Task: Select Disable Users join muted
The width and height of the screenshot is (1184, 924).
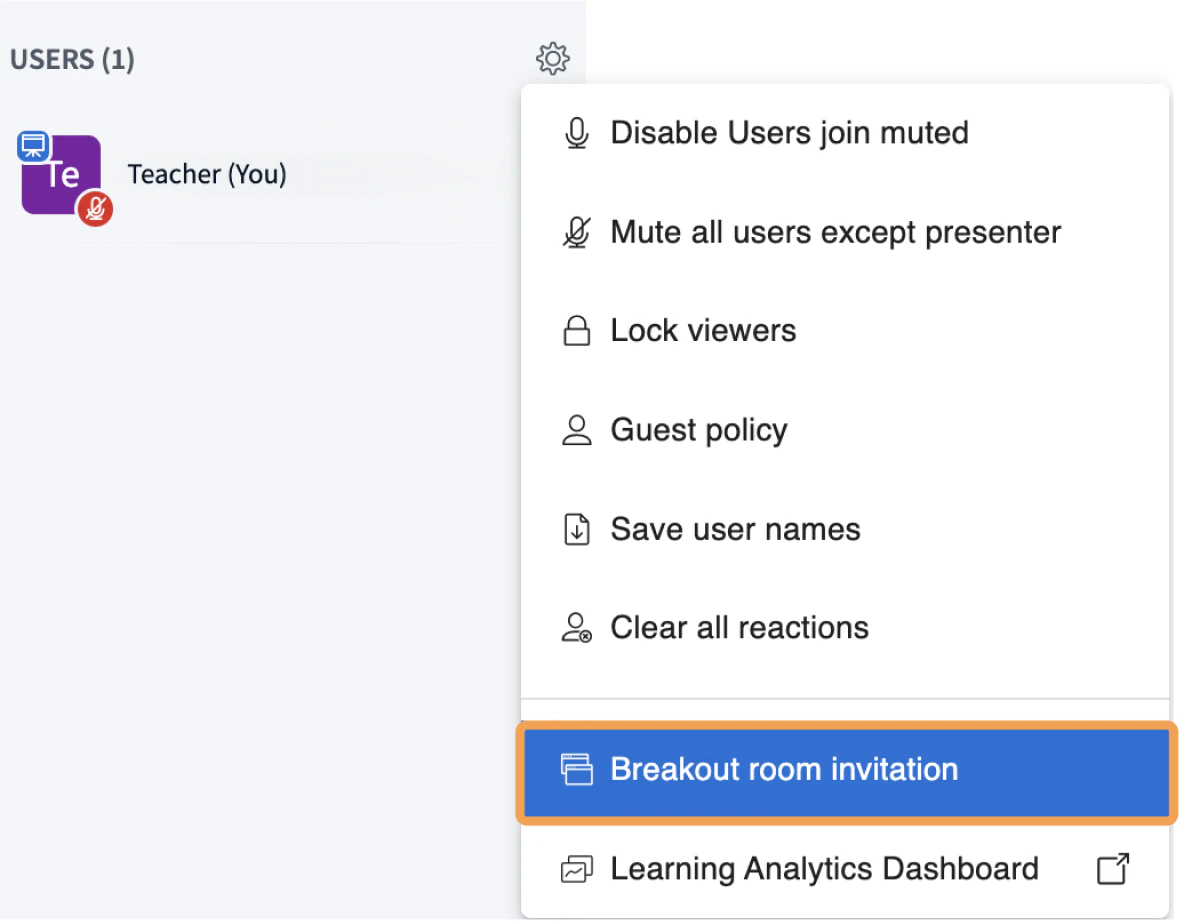Action: coord(789,133)
